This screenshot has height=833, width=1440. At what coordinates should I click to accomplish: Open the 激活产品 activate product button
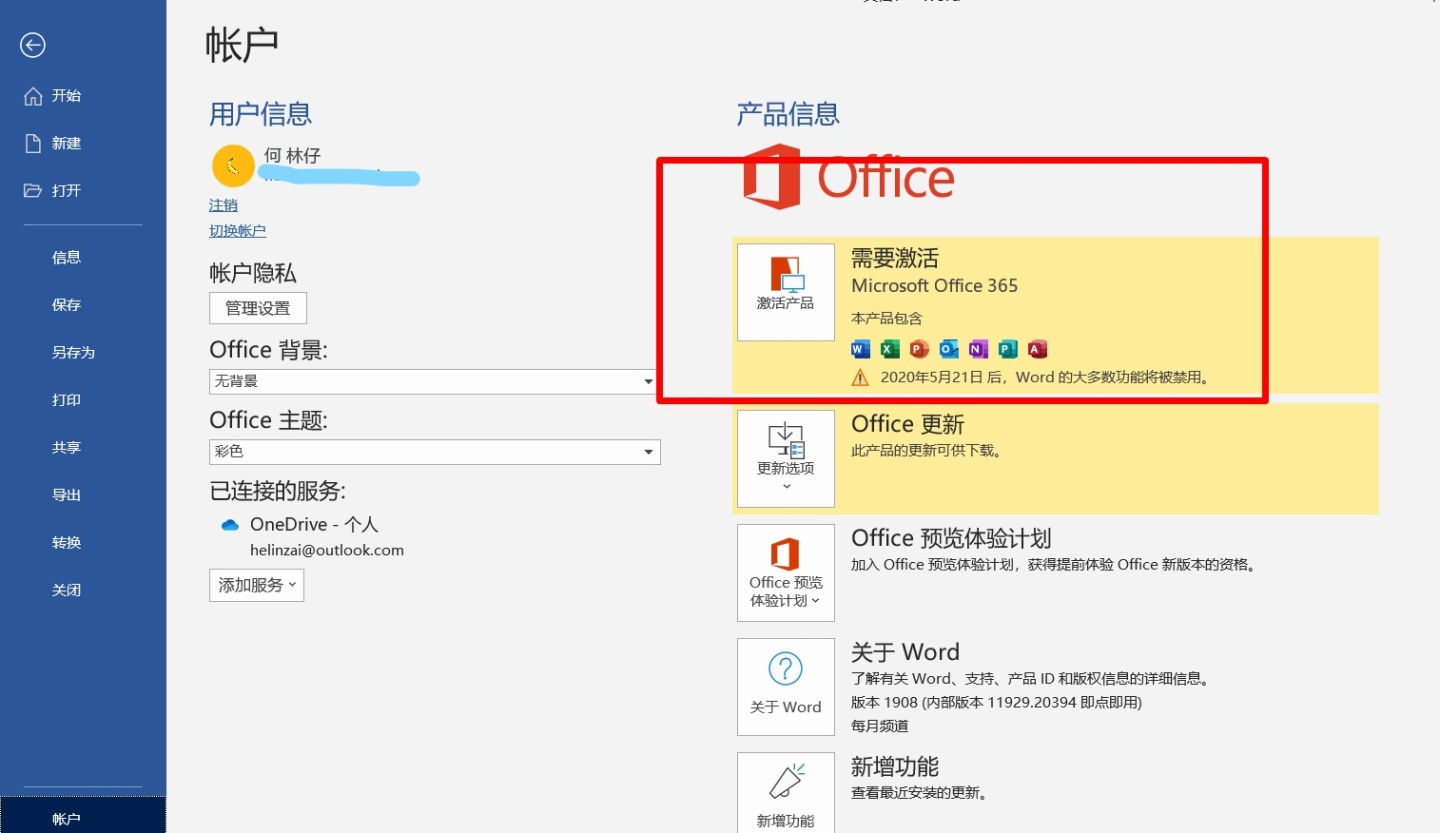(786, 292)
